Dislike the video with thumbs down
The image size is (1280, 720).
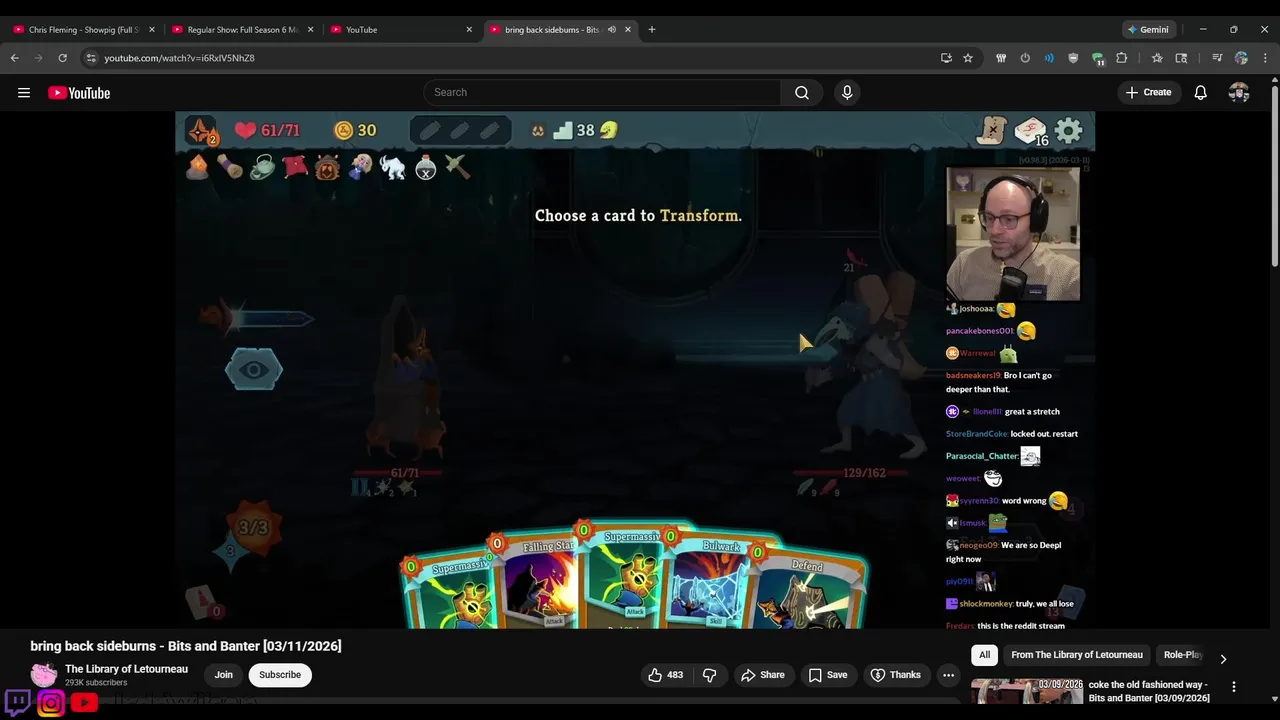click(x=710, y=675)
